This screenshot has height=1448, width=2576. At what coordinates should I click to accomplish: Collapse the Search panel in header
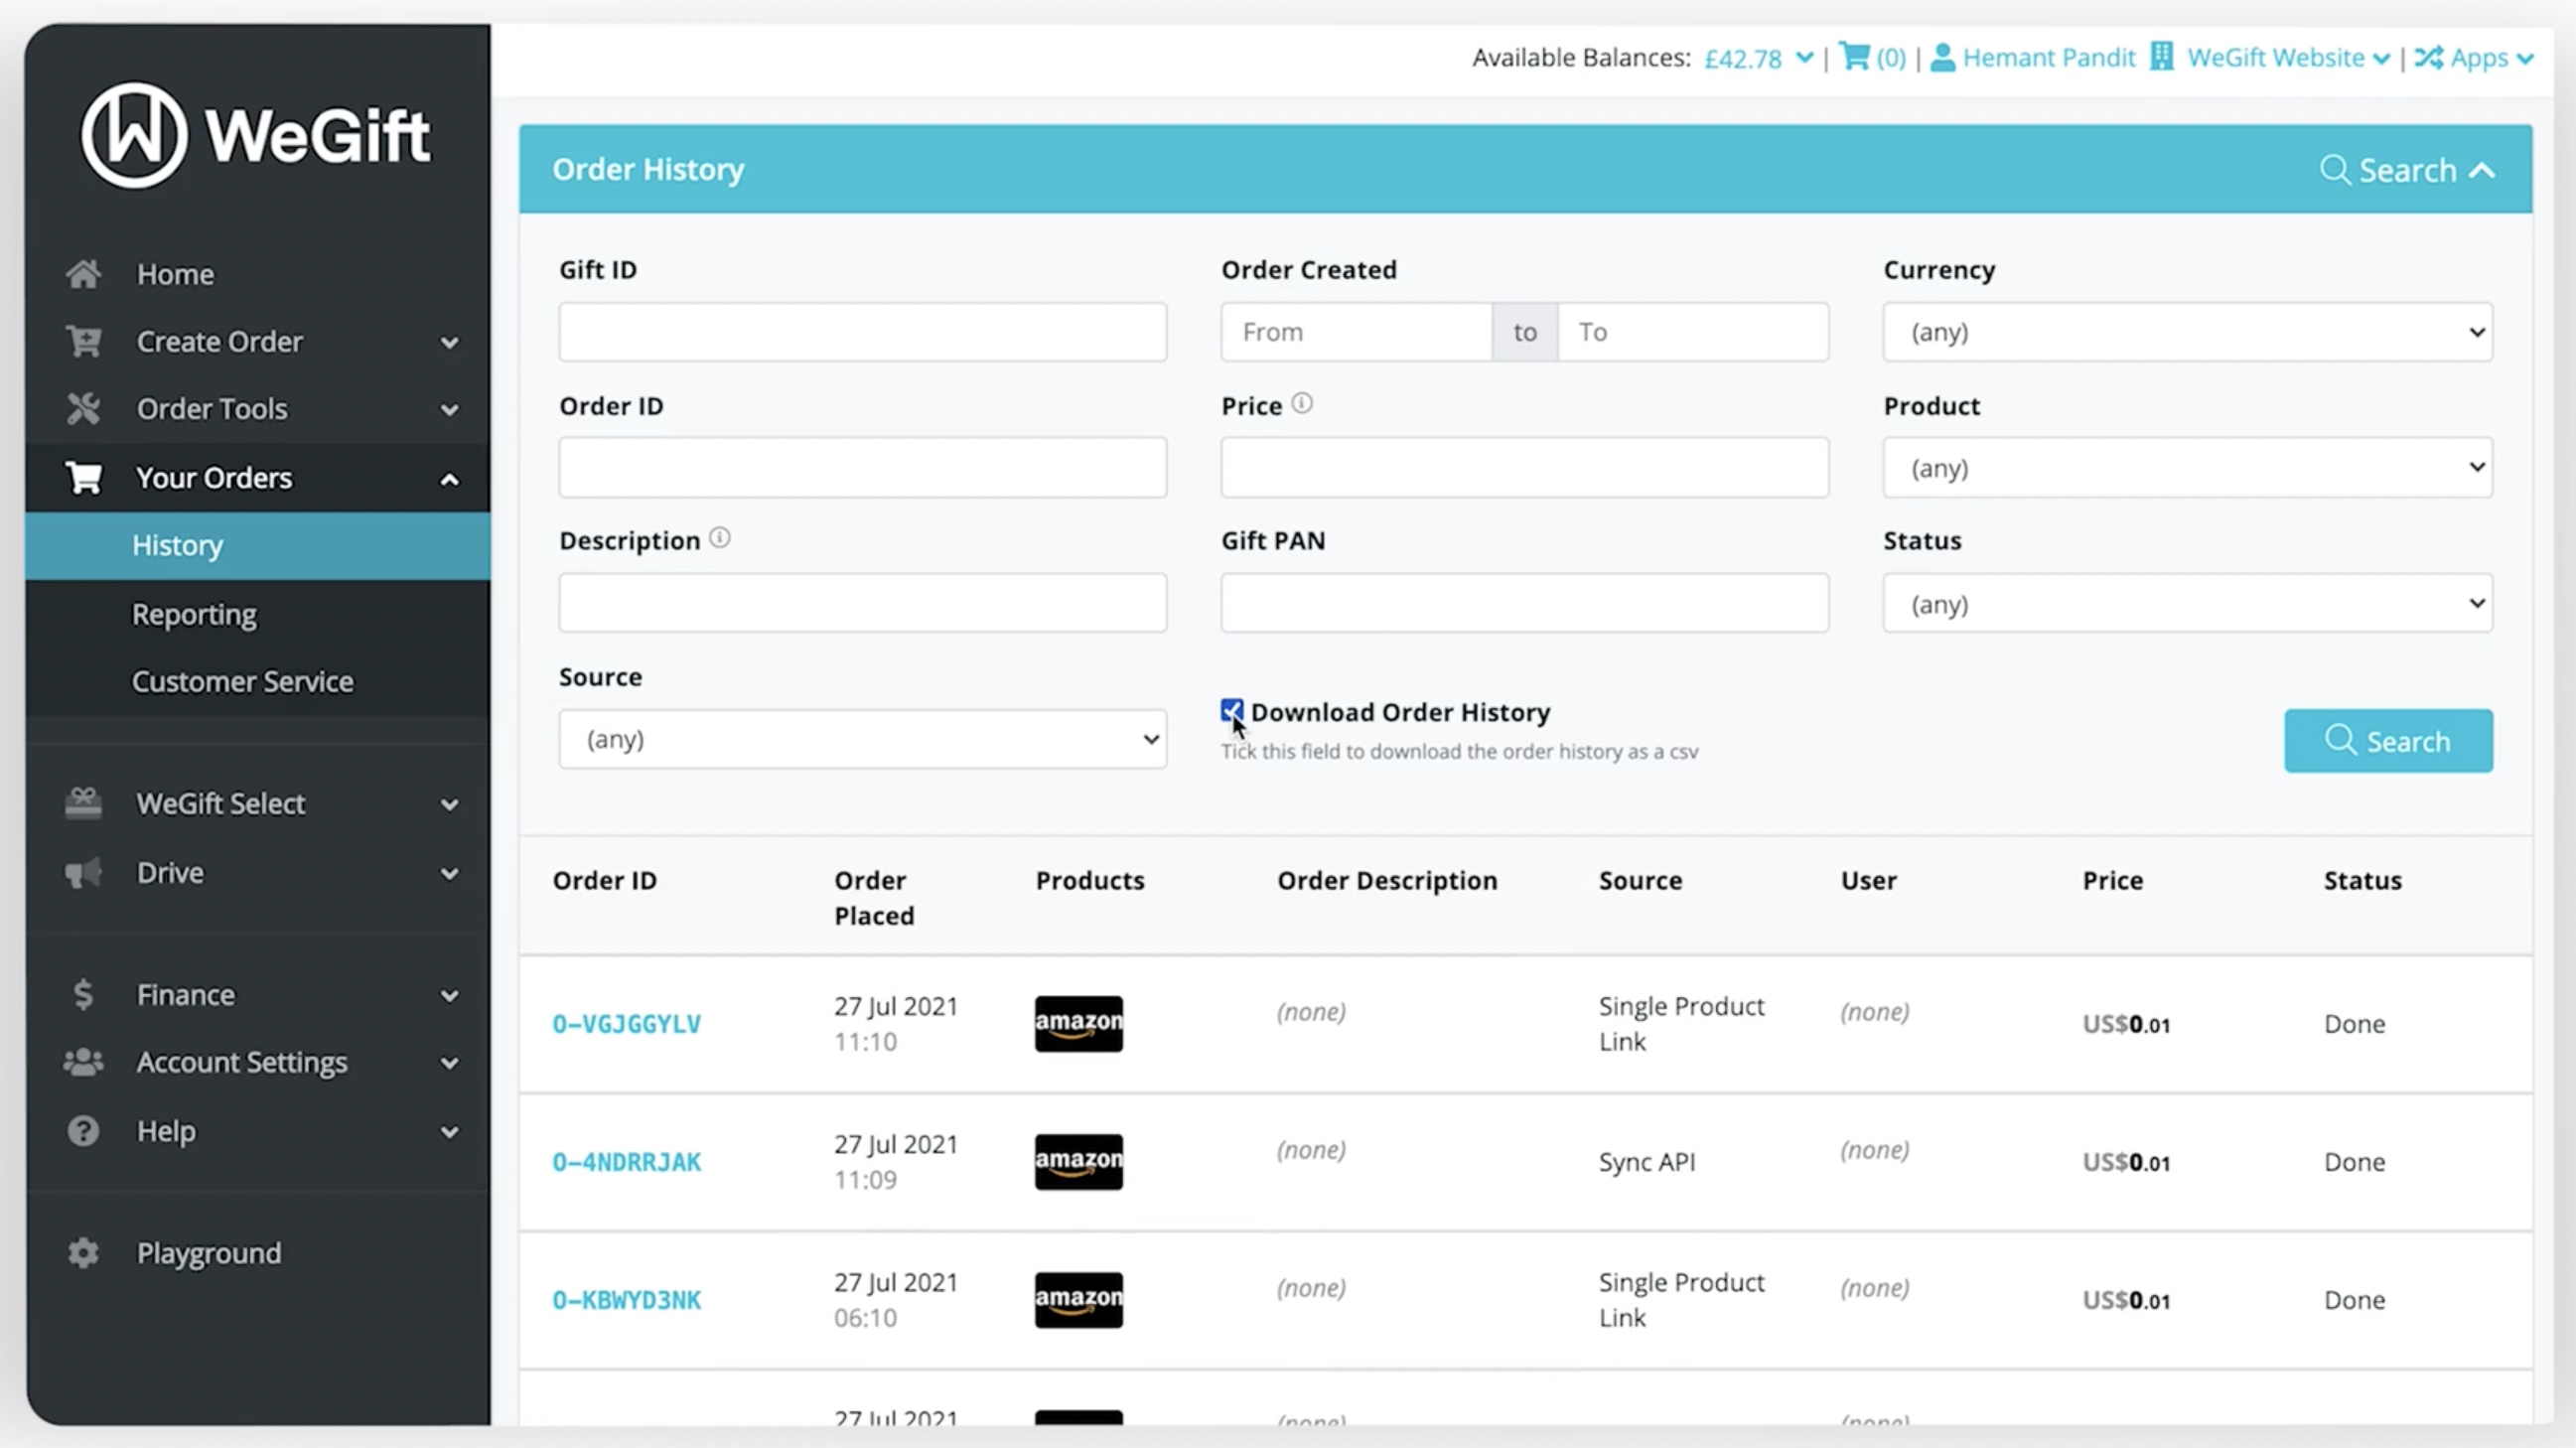2406,170
